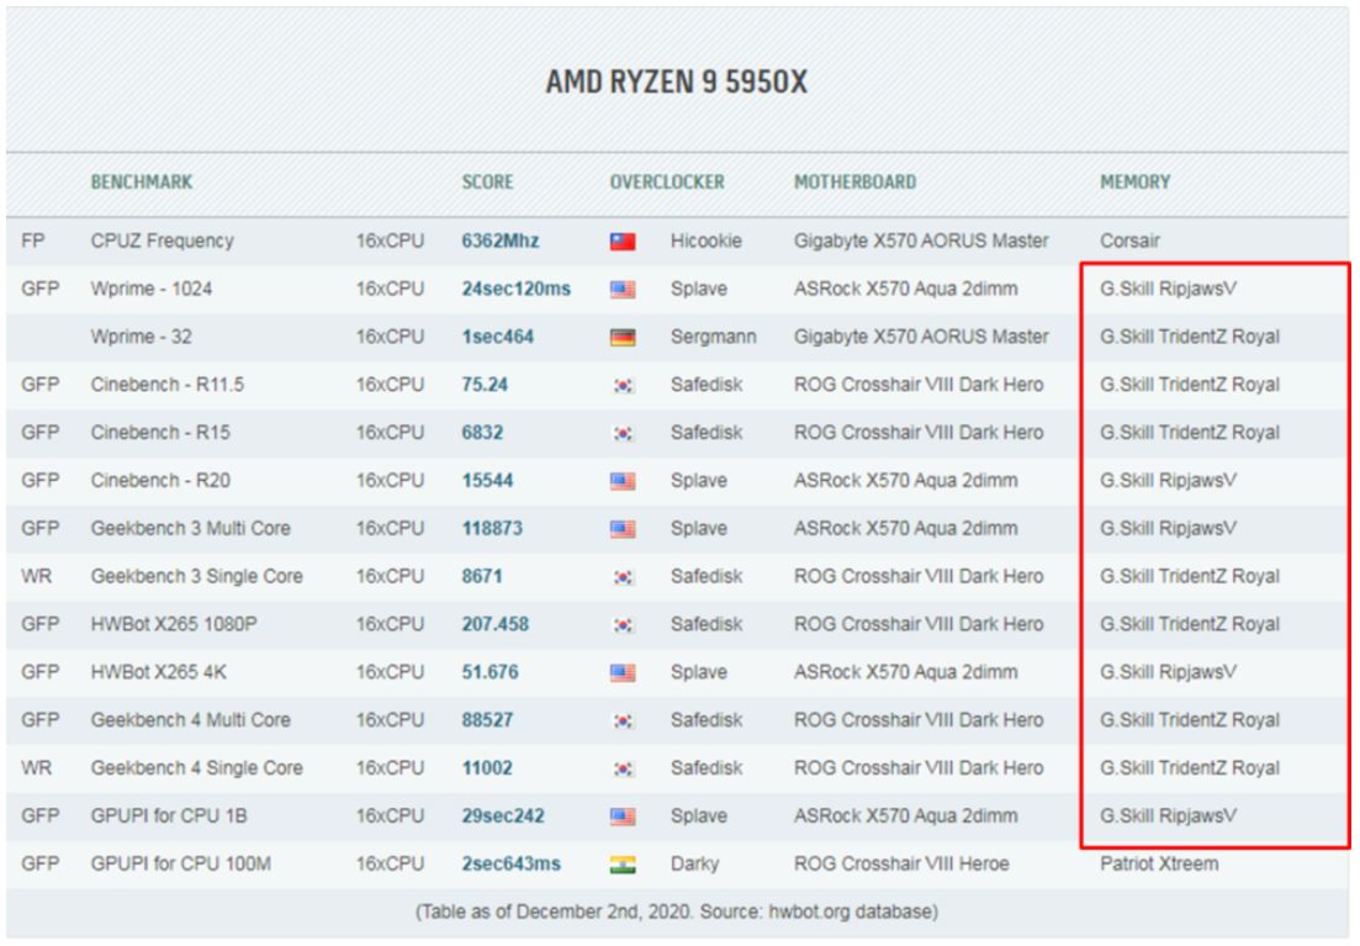This screenshot has height=946, width=1360.
Task: Click the MOTHERBOARD column header
Action: pyautogui.click(x=855, y=182)
